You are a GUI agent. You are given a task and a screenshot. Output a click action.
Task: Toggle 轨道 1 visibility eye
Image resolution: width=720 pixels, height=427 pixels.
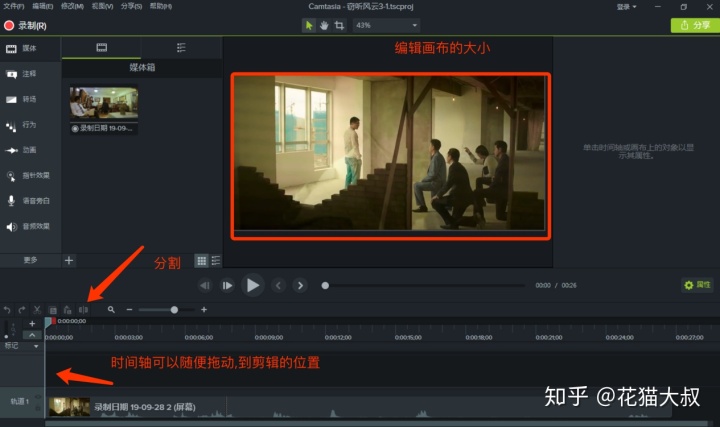38,397
